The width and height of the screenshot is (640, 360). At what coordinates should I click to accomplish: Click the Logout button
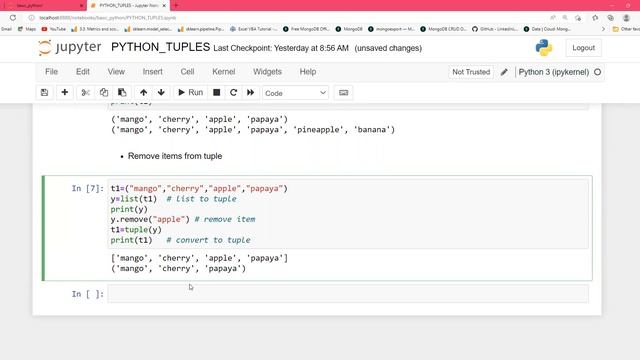click(x=583, y=48)
